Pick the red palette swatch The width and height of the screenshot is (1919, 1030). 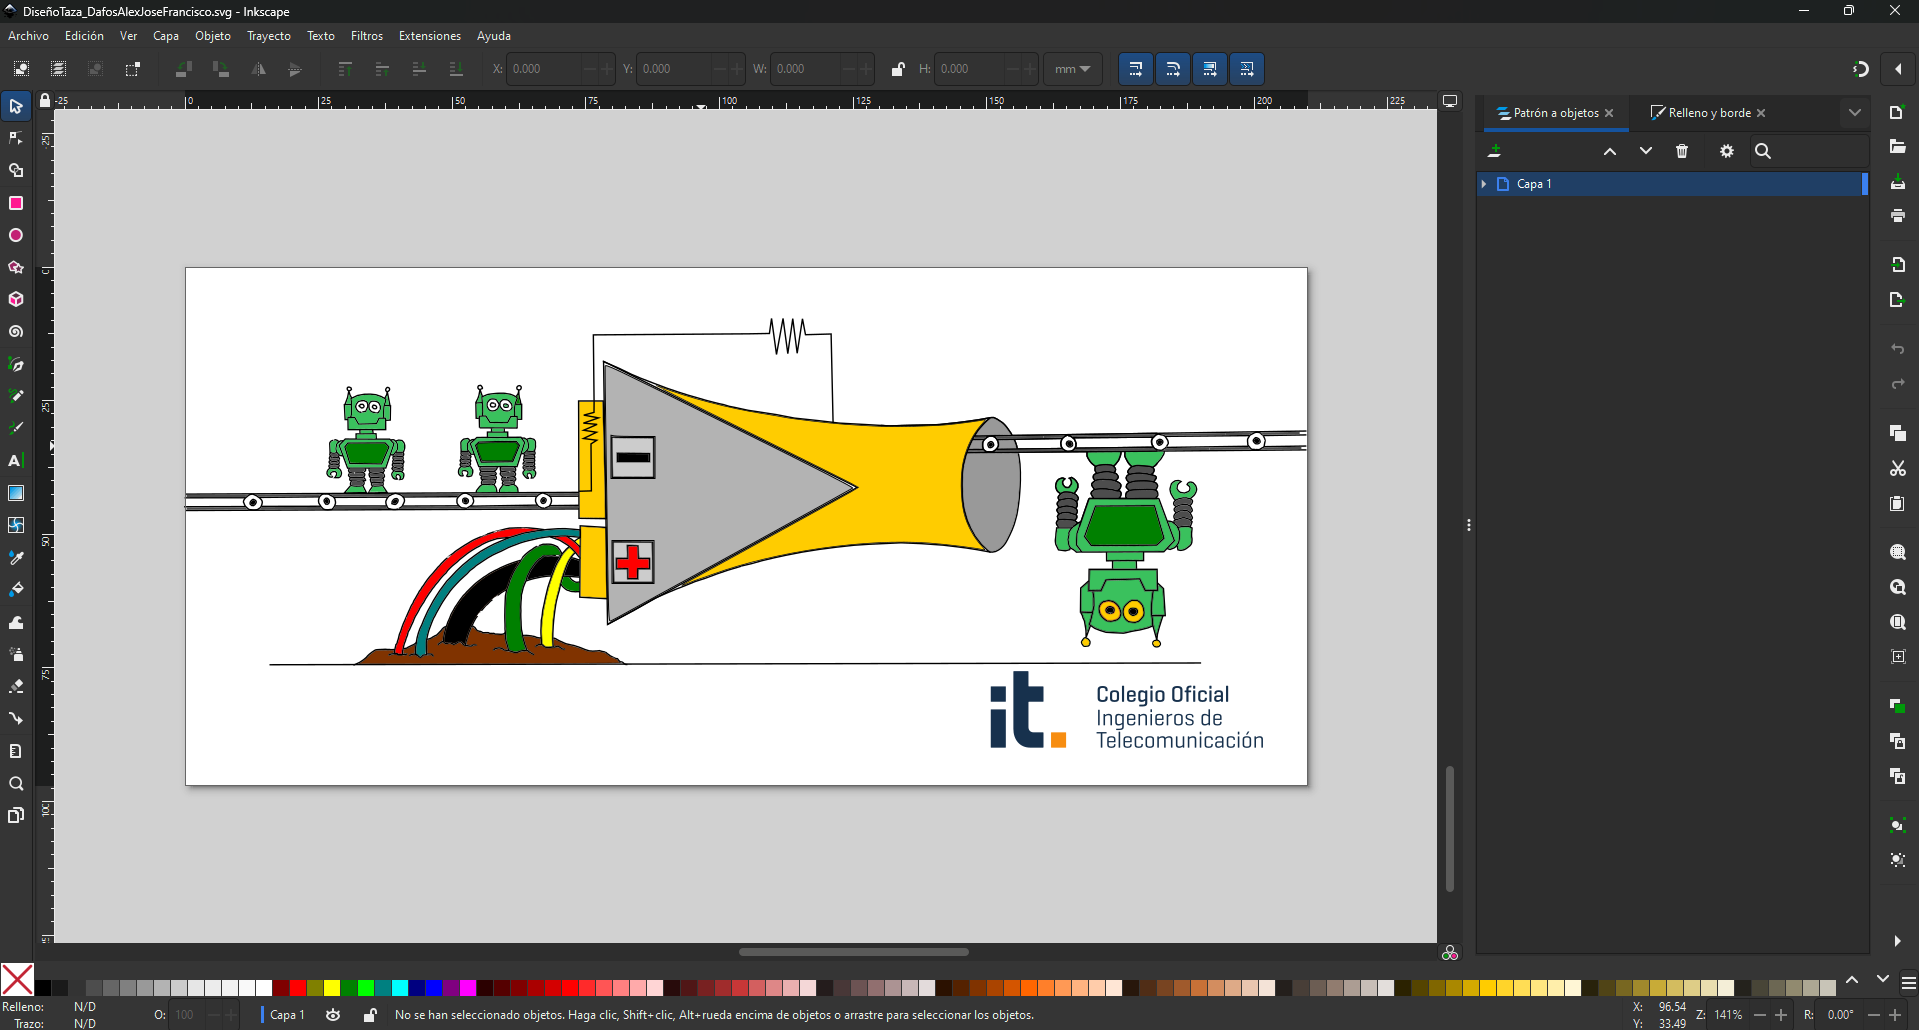[x=298, y=988]
